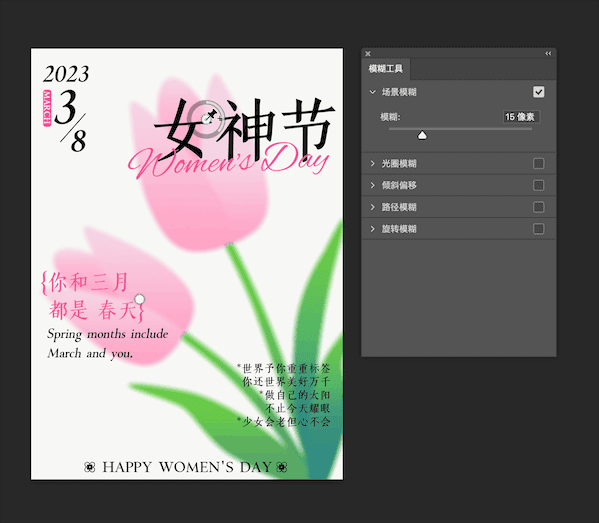This screenshot has height=523, width=599.
Task: Select the second blur pin near 春天
Action: (140, 299)
